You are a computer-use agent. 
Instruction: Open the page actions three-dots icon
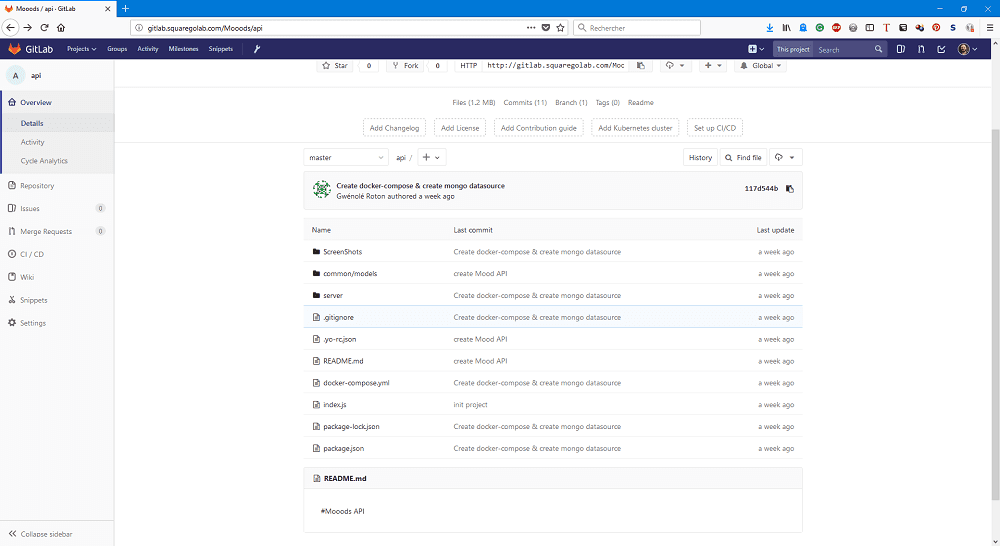[x=531, y=28]
